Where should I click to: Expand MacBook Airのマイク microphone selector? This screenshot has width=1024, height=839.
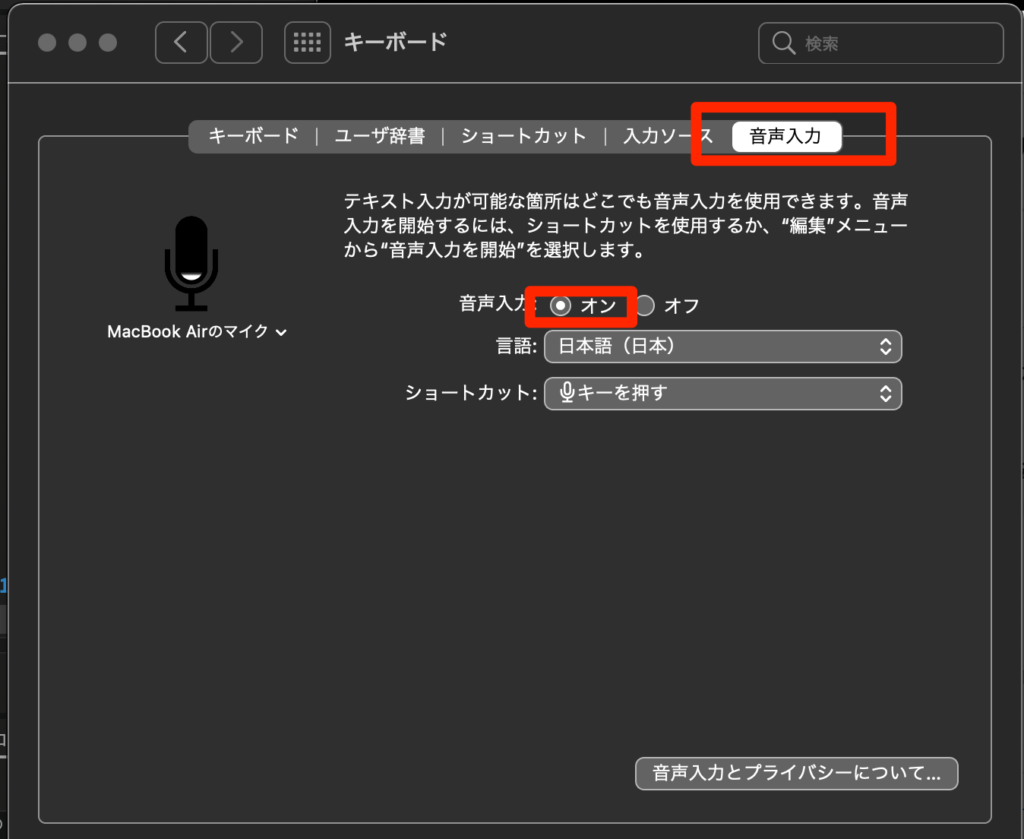pos(197,331)
